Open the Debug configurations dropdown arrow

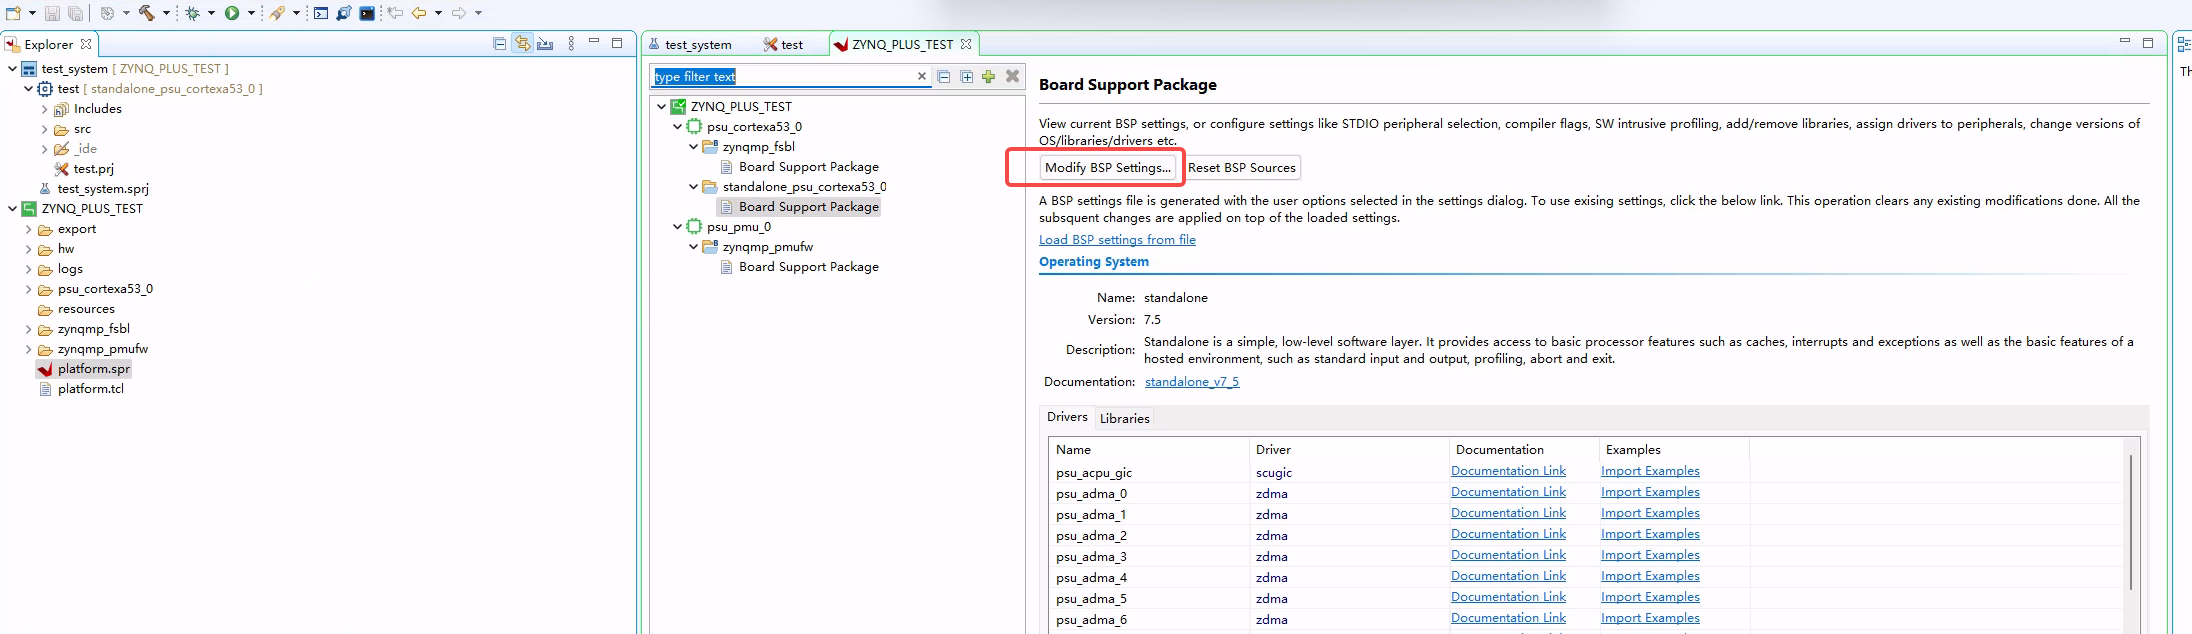pyautogui.click(x=211, y=13)
